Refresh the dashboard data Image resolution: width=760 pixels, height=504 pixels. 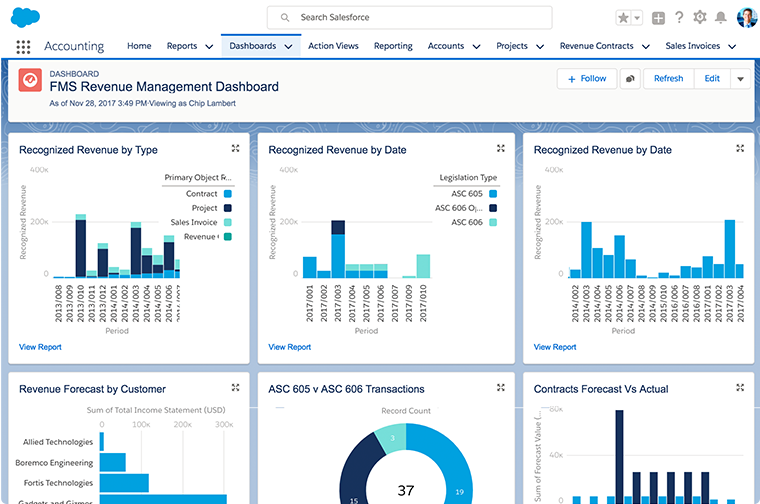[668, 79]
